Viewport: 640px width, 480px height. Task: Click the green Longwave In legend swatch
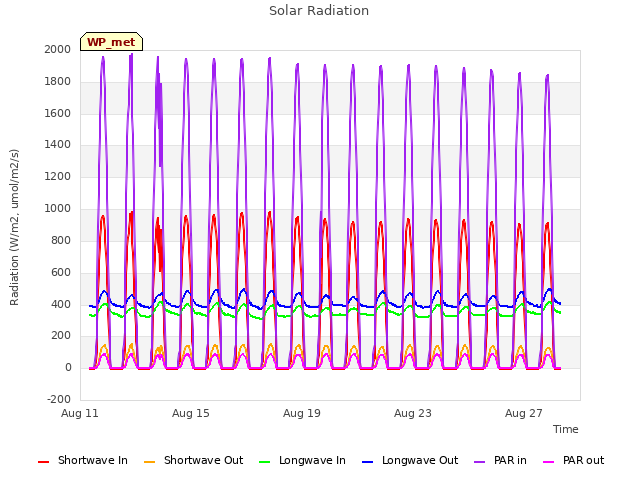tap(264, 462)
